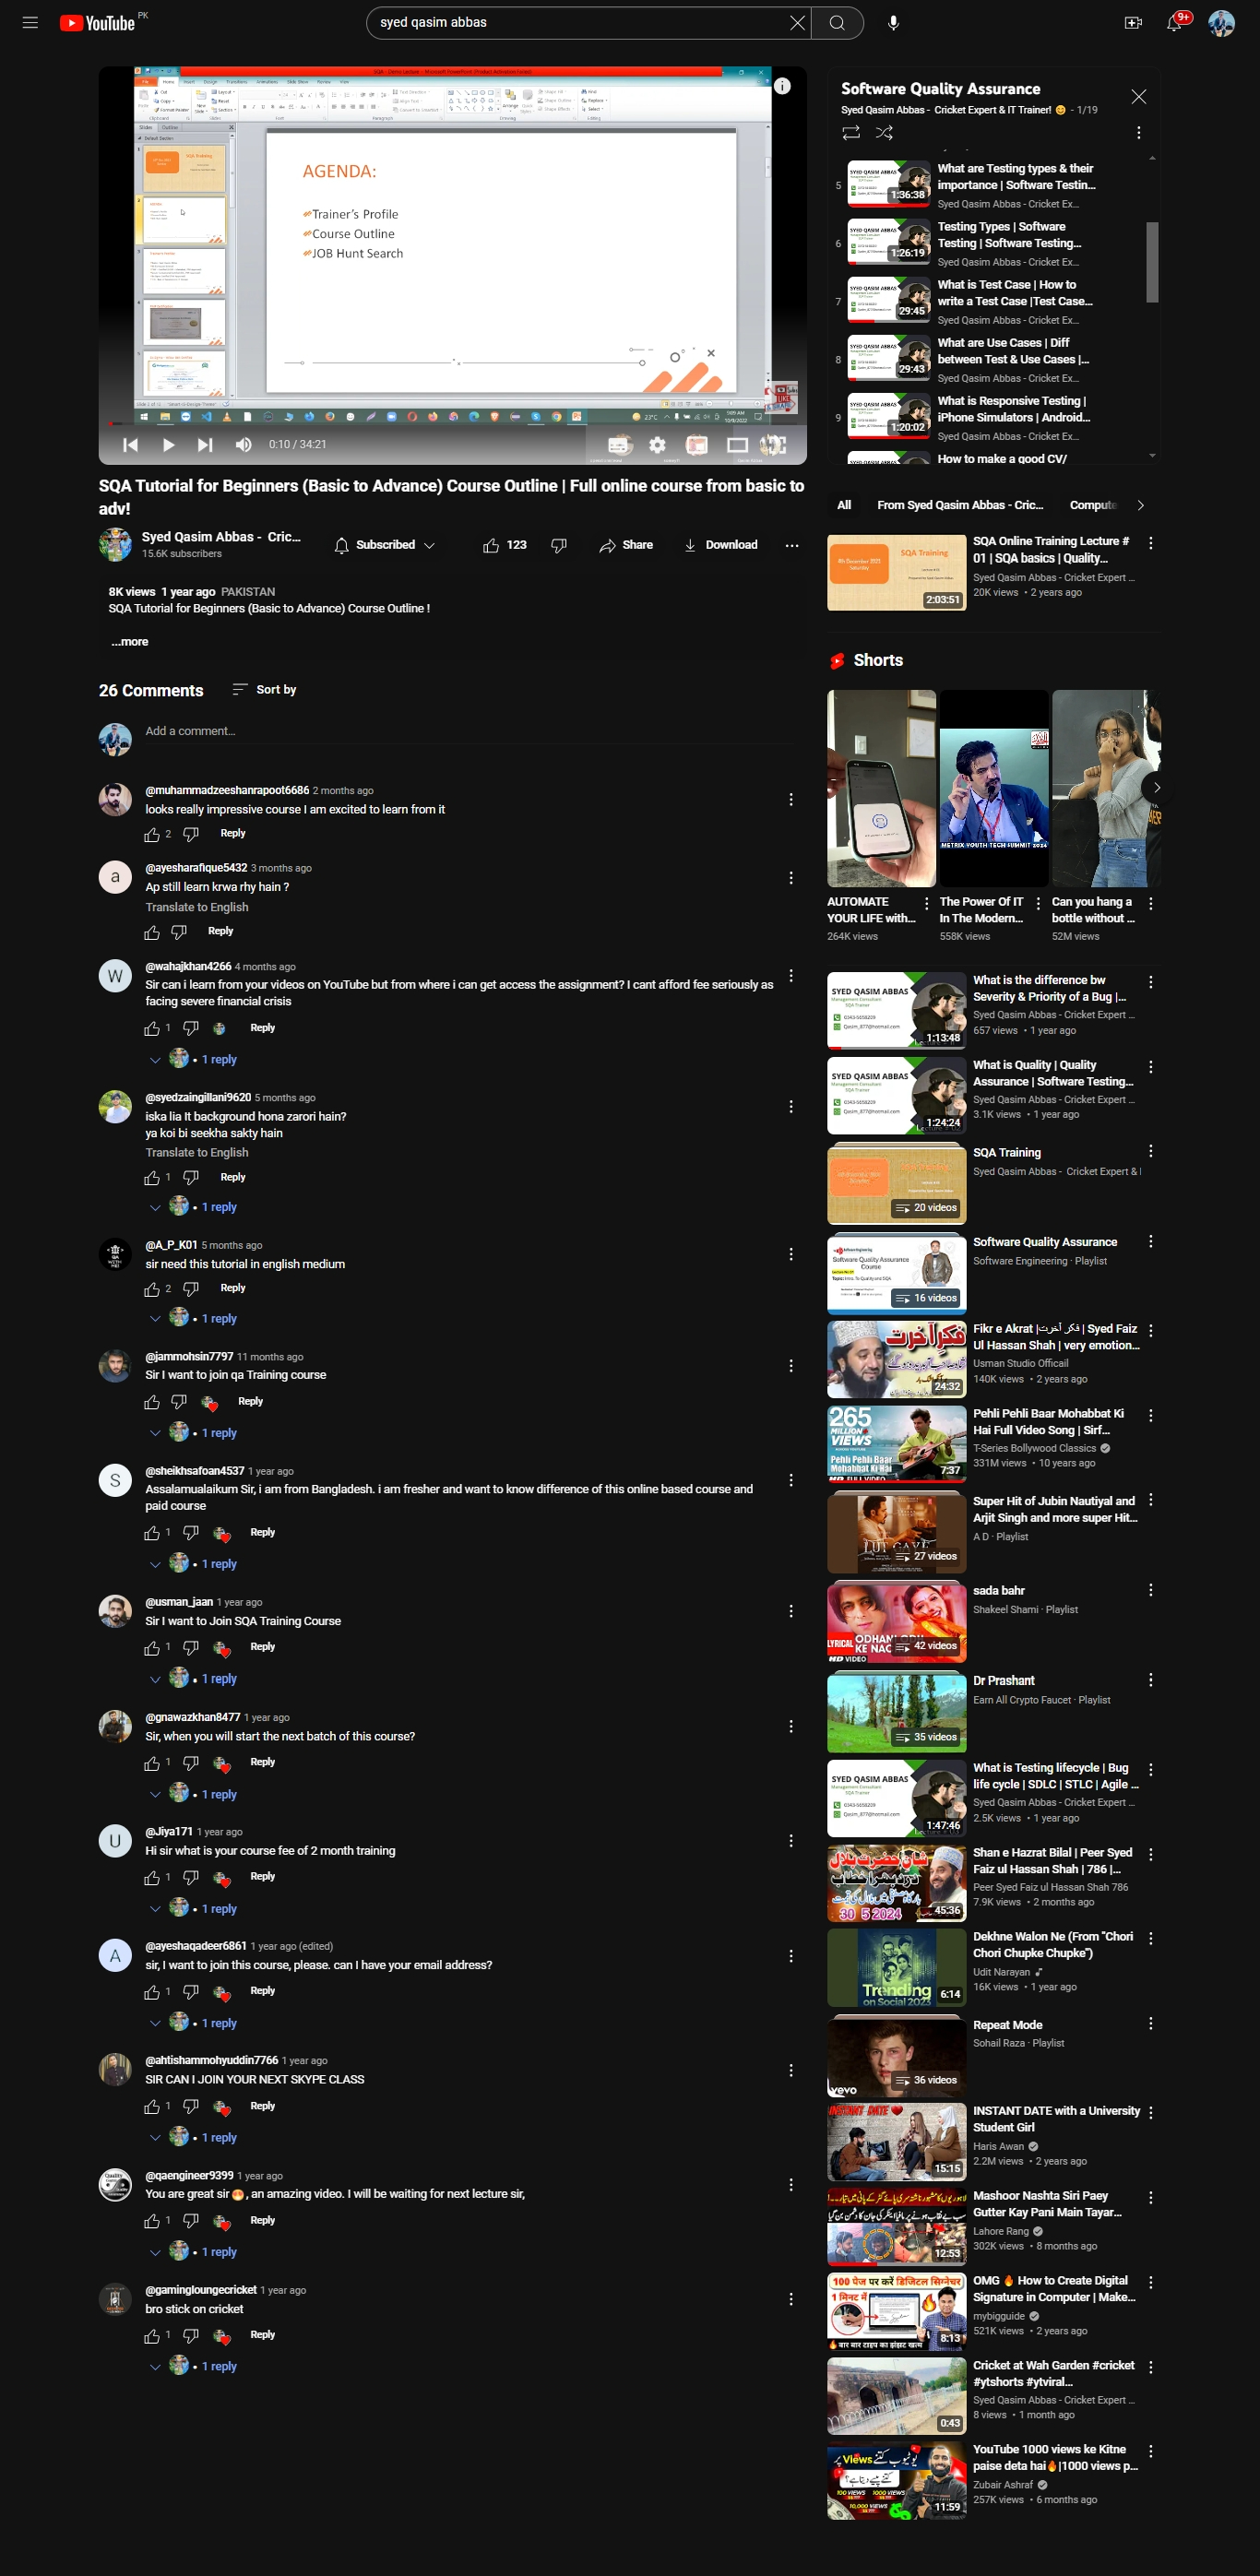
Task: Open the video's more actions ellipsis menu
Action: pos(791,545)
